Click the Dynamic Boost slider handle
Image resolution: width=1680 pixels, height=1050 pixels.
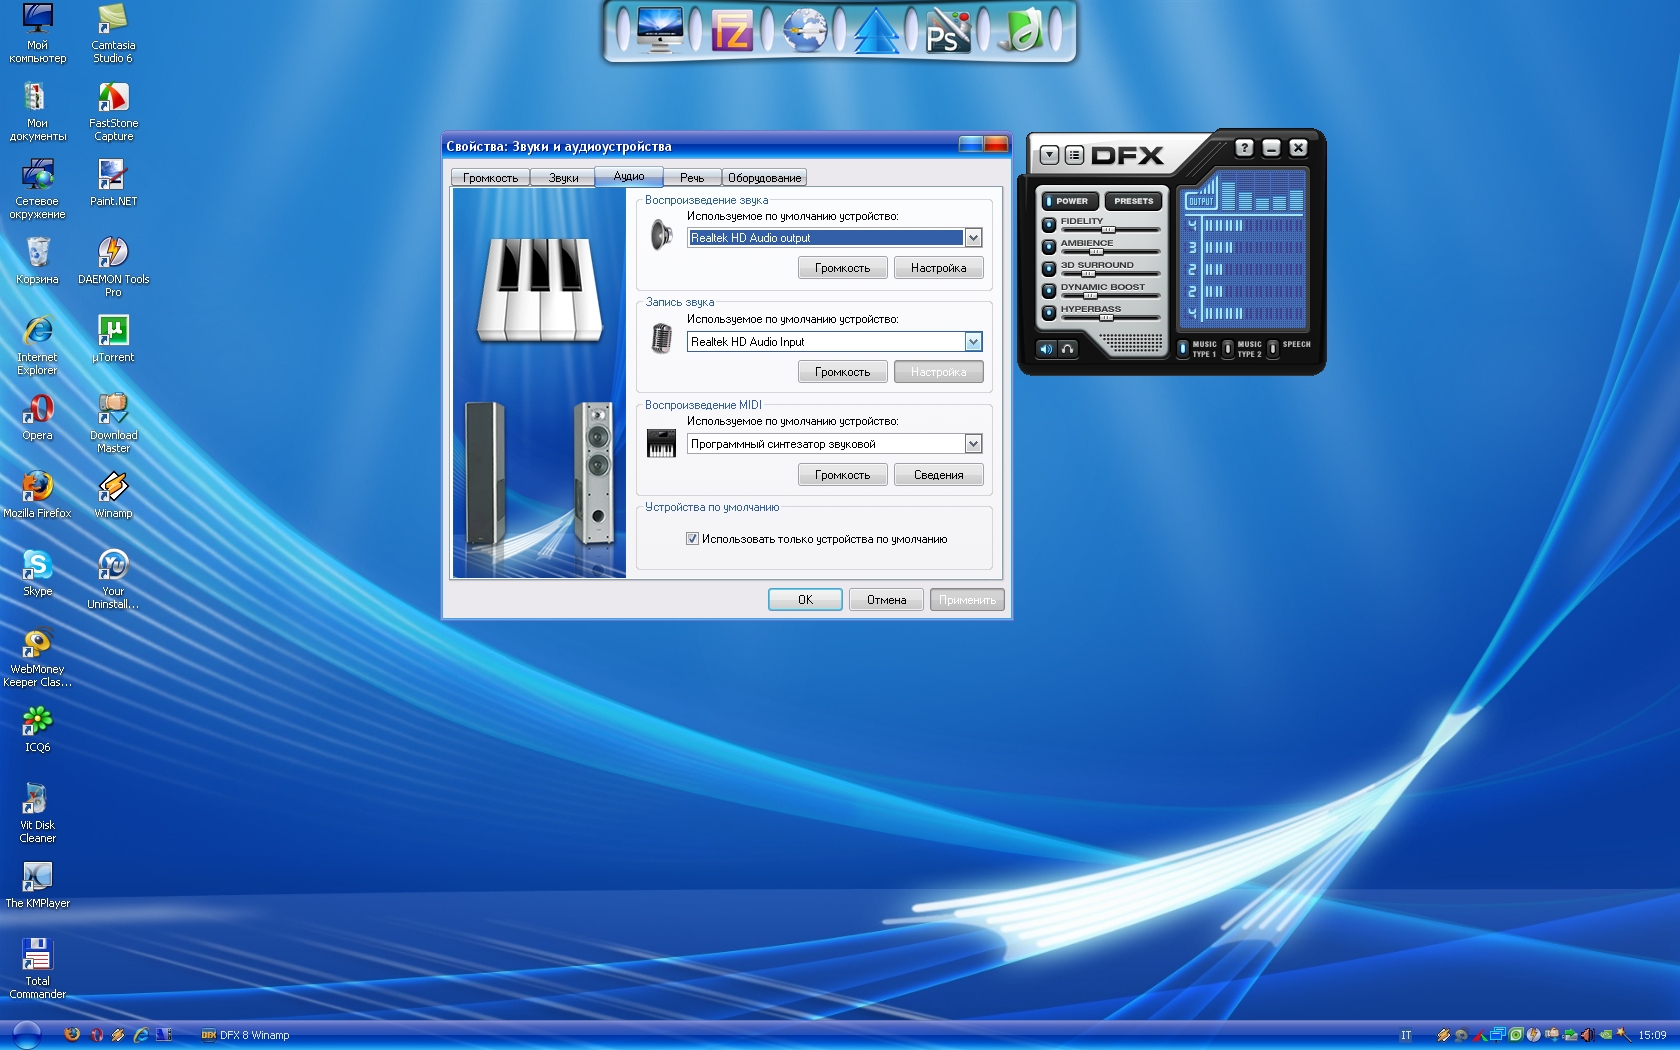coord(1090,296)
